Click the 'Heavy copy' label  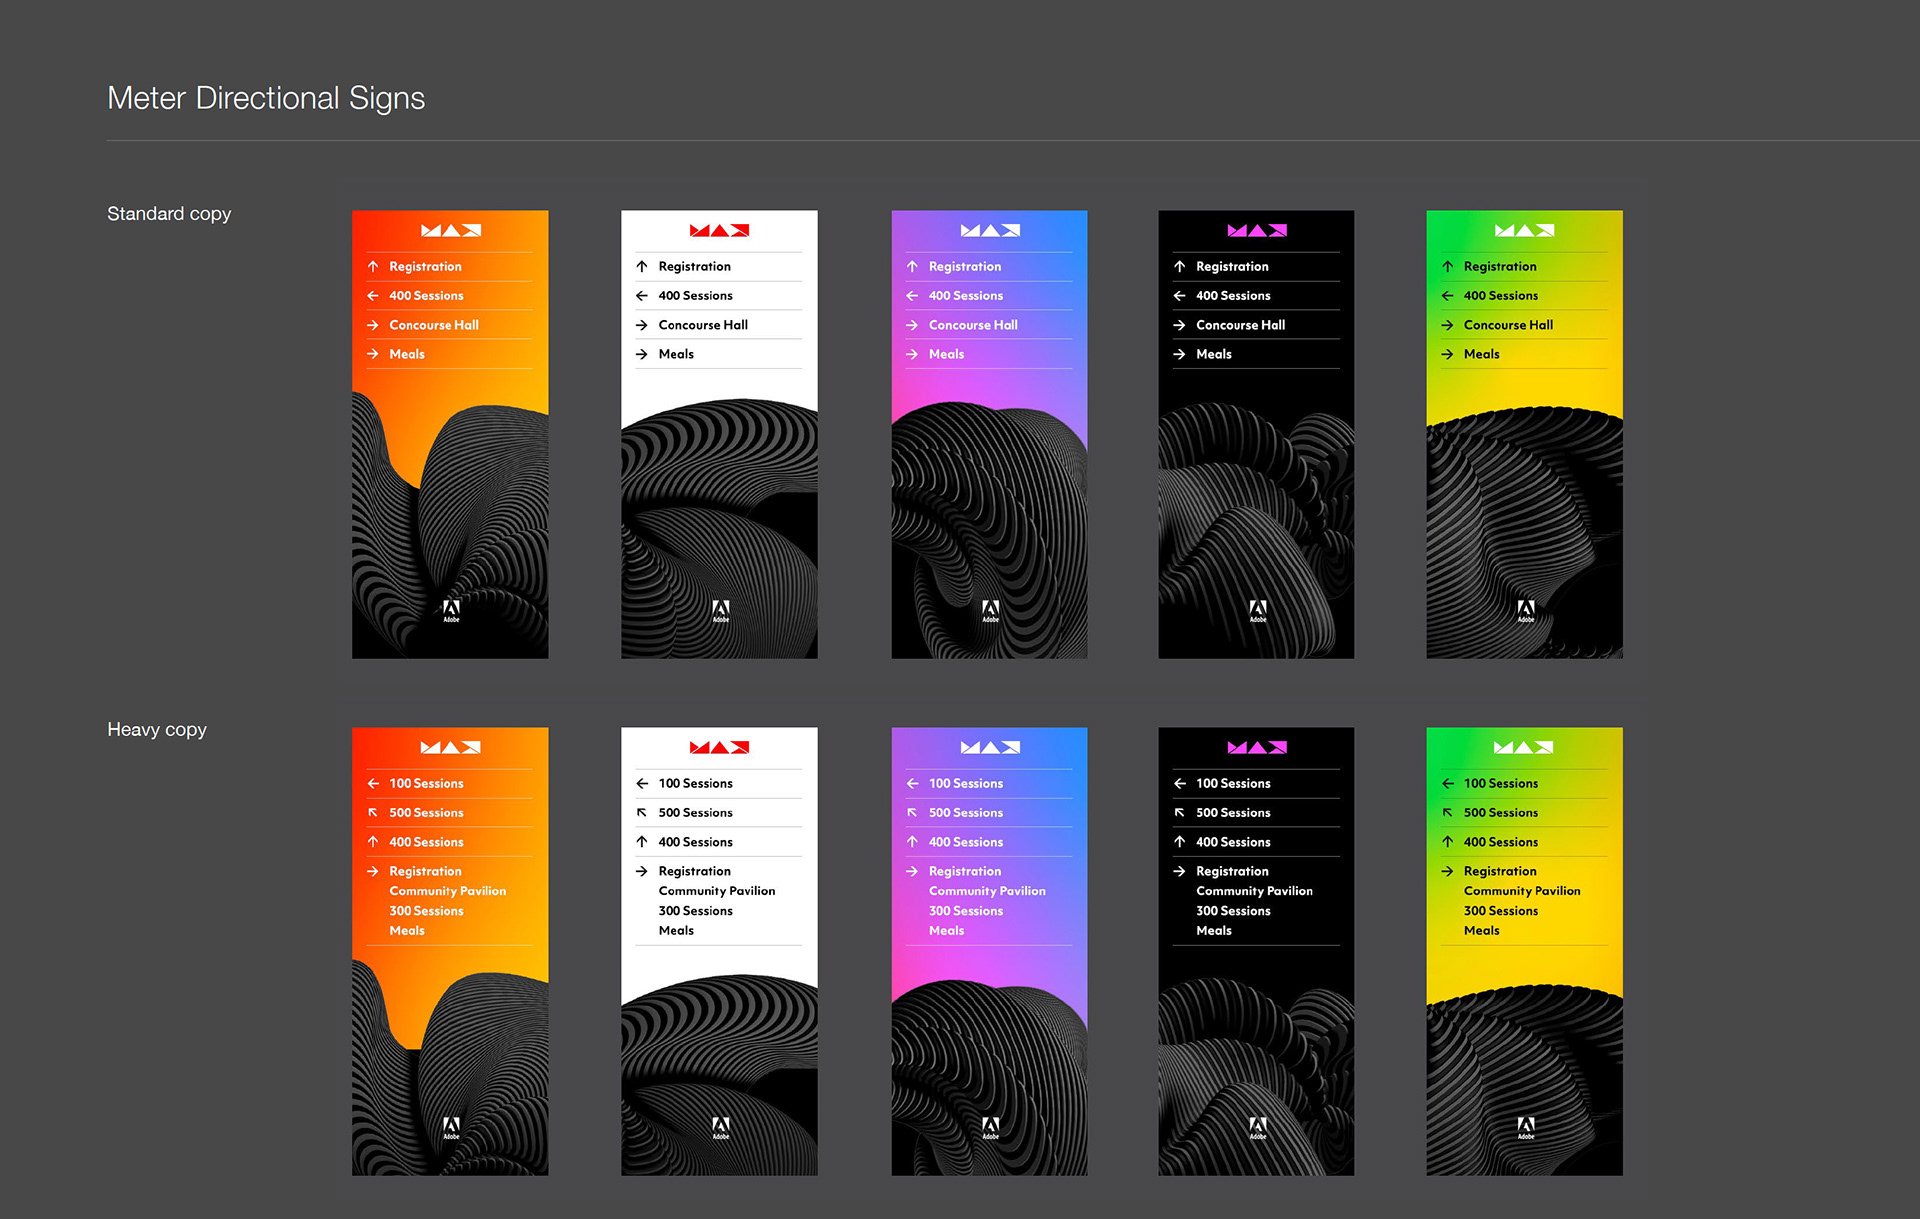coord(157,730)
